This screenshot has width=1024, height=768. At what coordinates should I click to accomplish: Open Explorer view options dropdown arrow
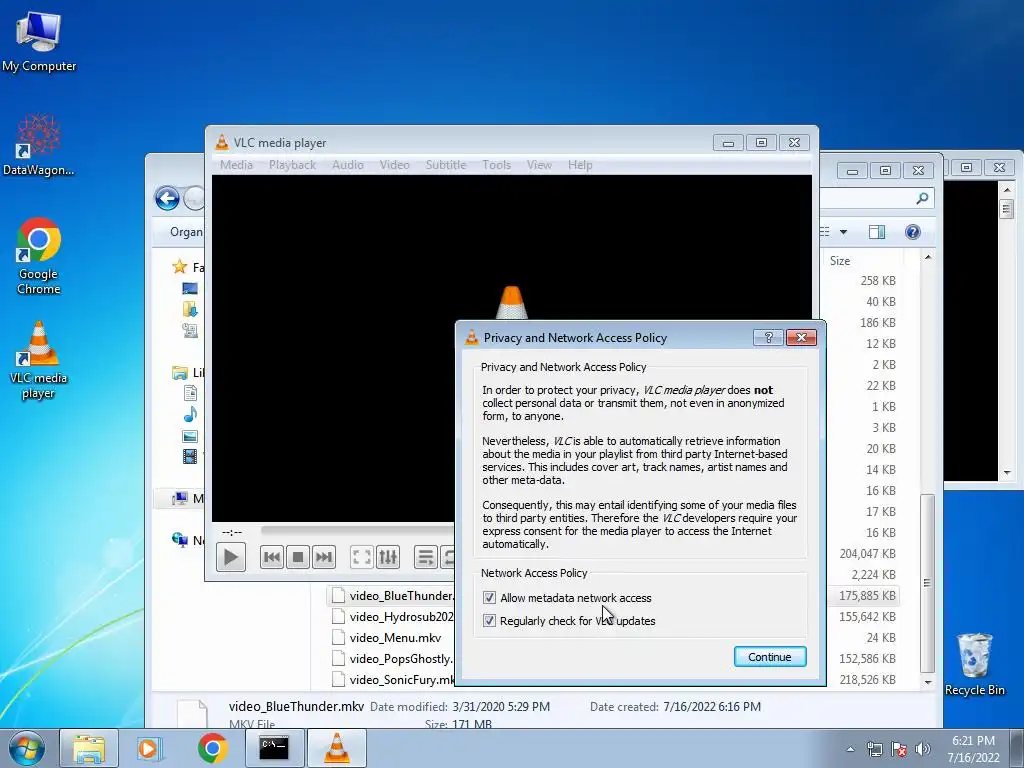pos(843,232)
